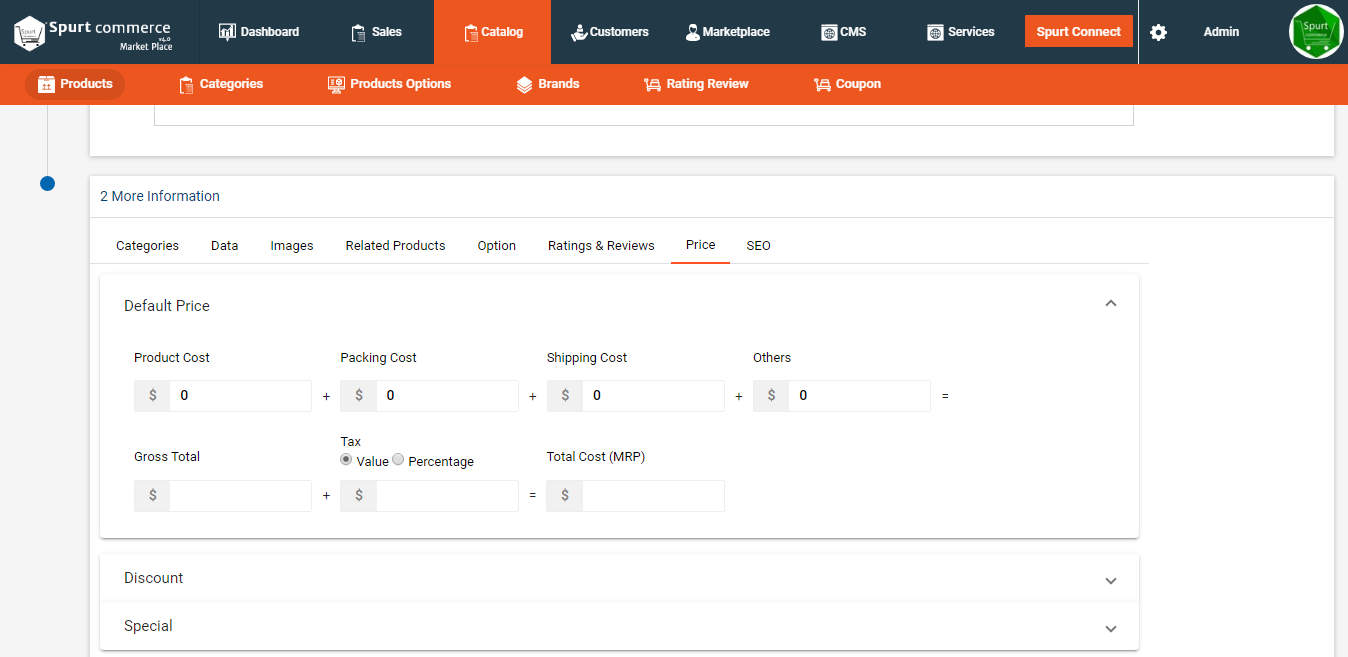Expand the Discount section

[x=1110, y=580]
